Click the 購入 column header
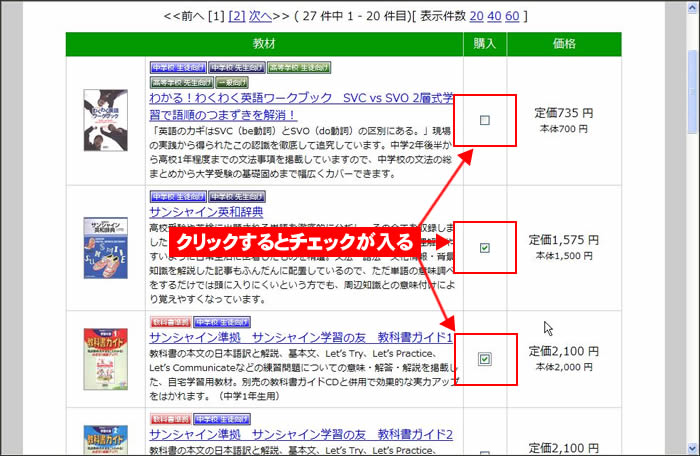700x456 pixels. tap(485, 44)
